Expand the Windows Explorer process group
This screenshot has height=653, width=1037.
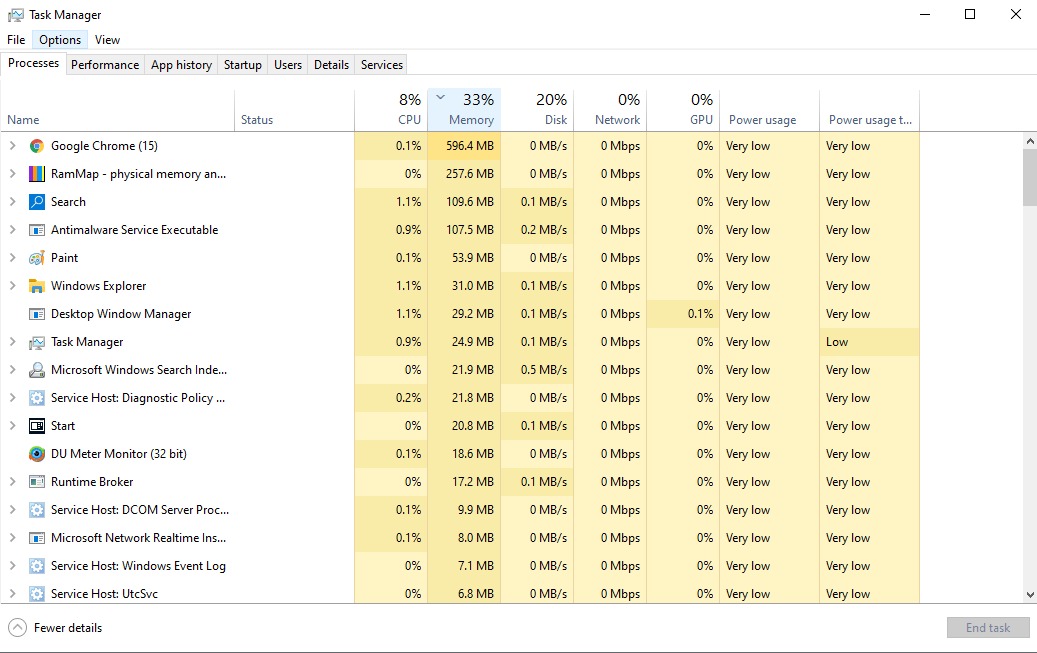(x=13, y=286)
